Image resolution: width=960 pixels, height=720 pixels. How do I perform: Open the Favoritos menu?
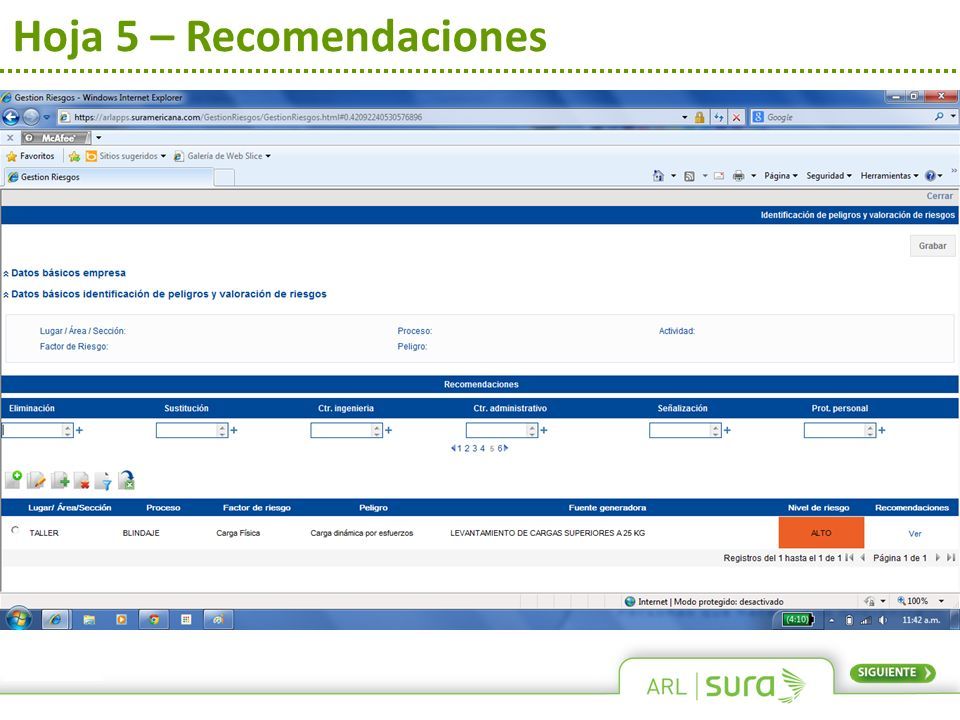point(31,156)
